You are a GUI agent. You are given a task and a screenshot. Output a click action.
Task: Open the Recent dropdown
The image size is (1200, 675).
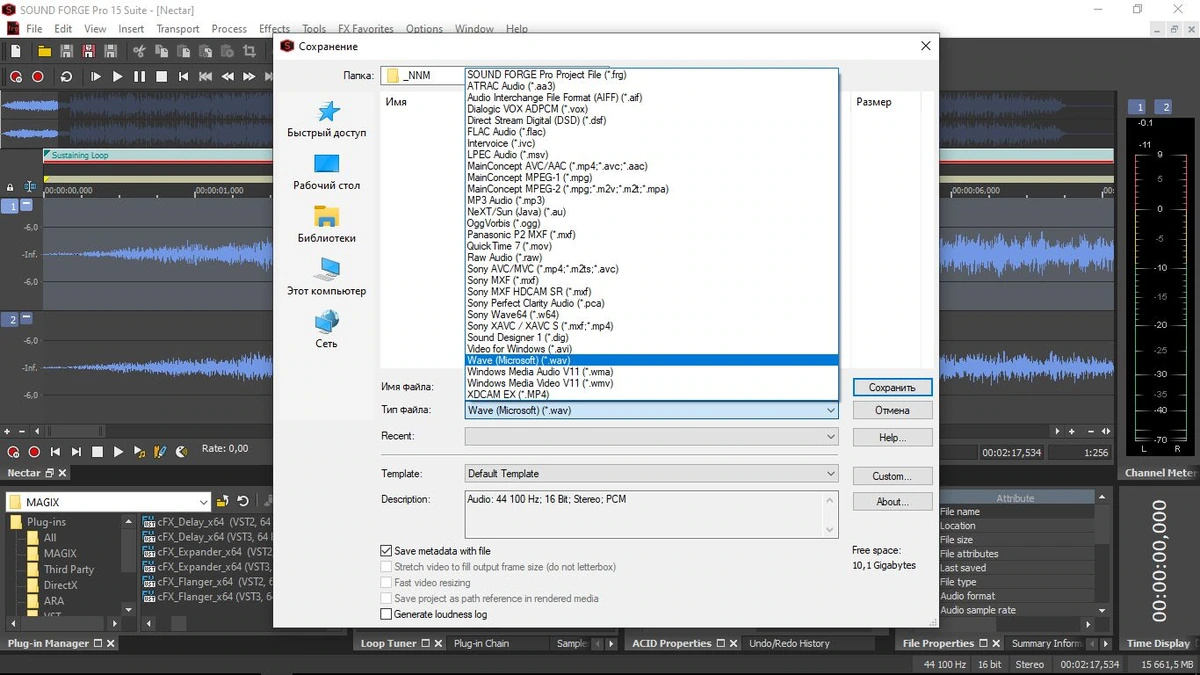click(652, 436)
